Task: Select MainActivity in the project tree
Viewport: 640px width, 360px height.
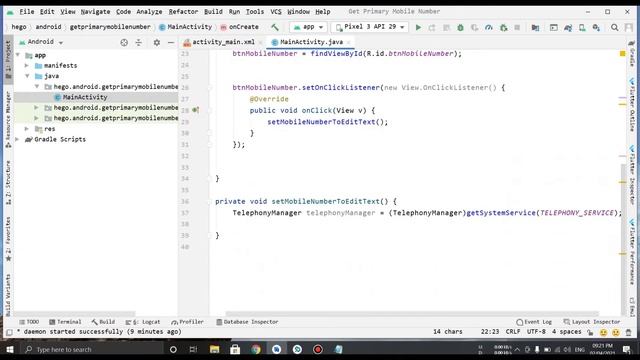Action: (85, 97)
